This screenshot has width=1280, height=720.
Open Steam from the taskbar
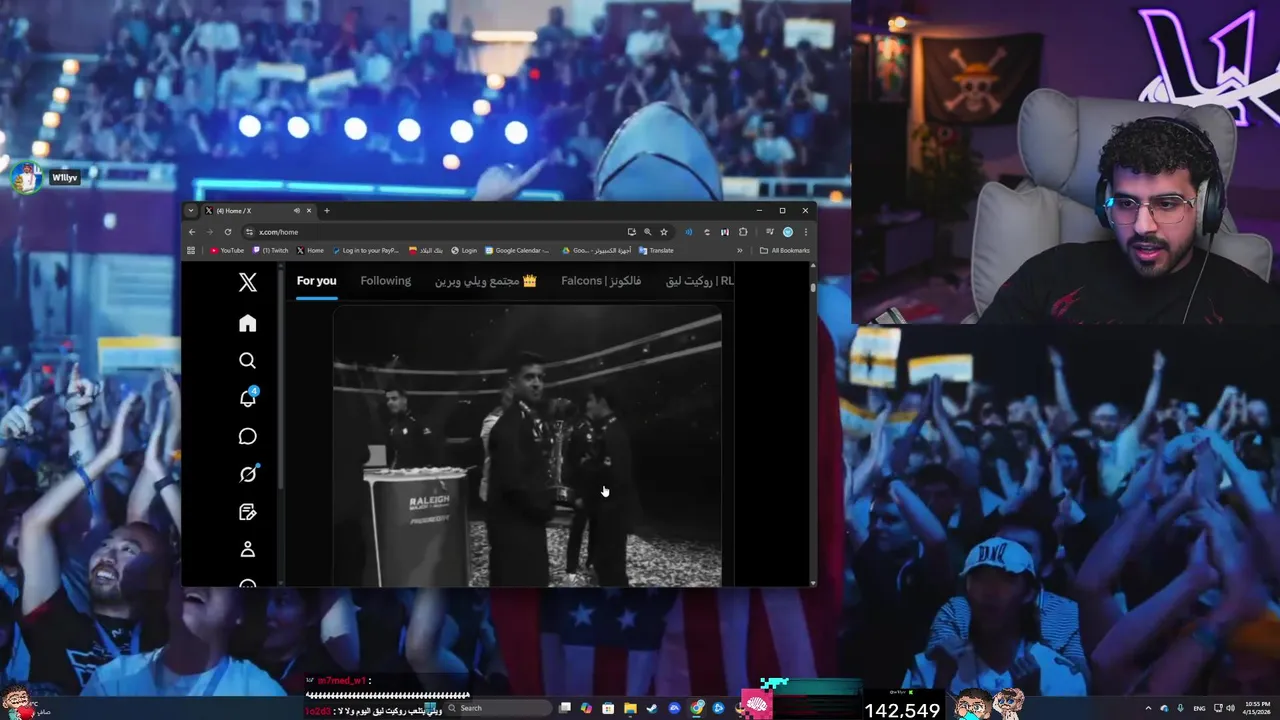[652, 708]
